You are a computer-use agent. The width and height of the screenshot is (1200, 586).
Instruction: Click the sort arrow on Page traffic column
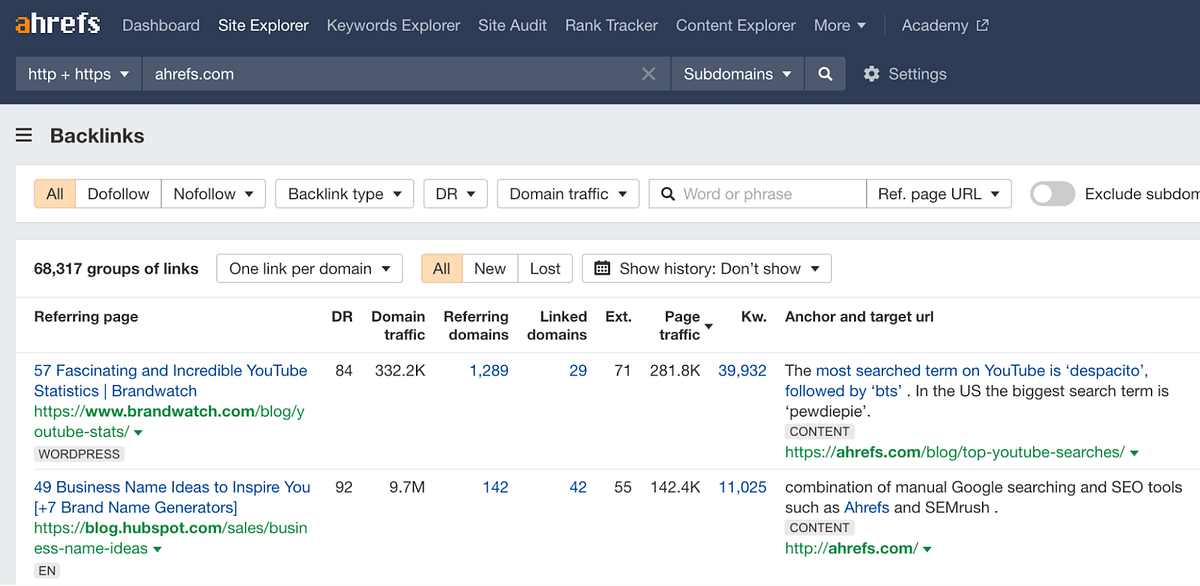709,326
